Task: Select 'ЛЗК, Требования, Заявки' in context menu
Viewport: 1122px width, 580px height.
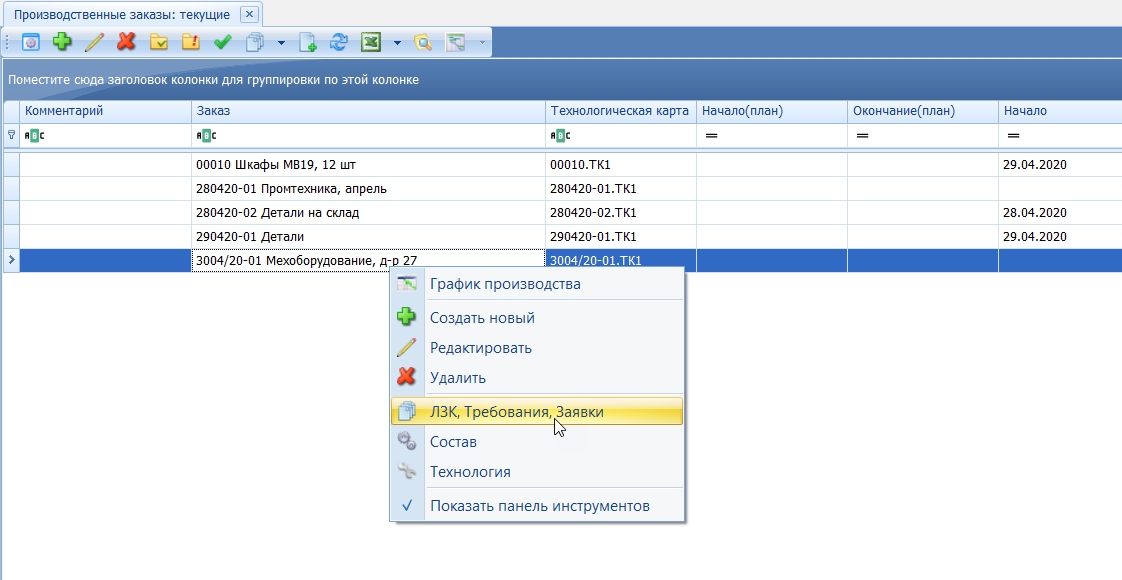Action: 516,411
